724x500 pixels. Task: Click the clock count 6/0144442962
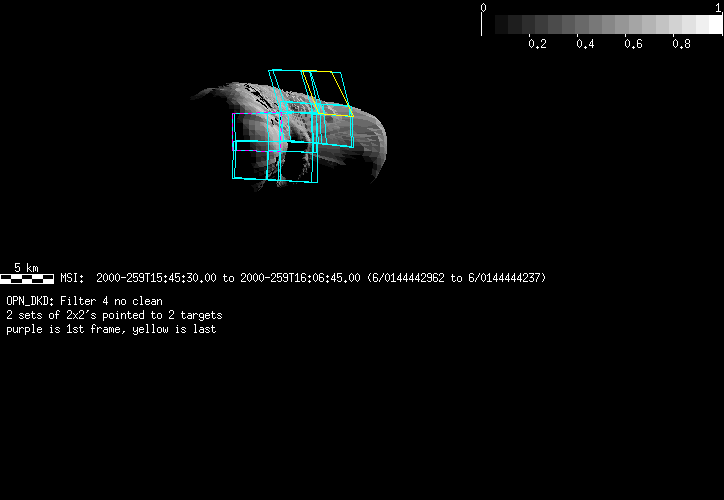[408, 278]
